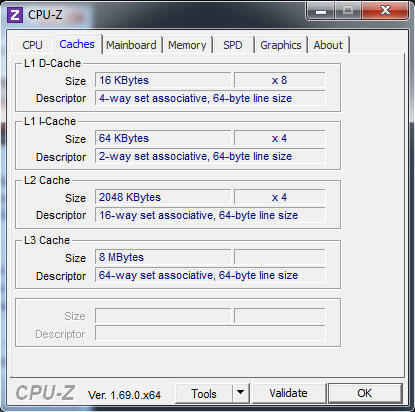This screenshot has height=412, width=415.
Task: Click L1 I-Cache size 64 KBytes
Action: pyautogui.click(x=163, y=138)
